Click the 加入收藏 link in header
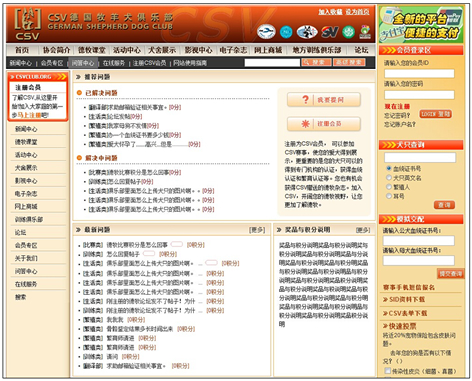The height and width of the screenshot is (381, 472). [x=330, y=12]
